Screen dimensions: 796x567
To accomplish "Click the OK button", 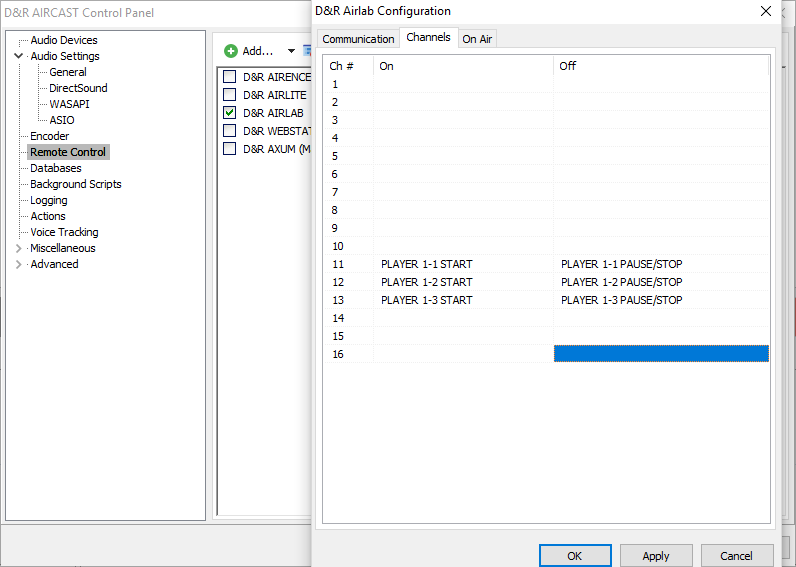I will point(575,556).
